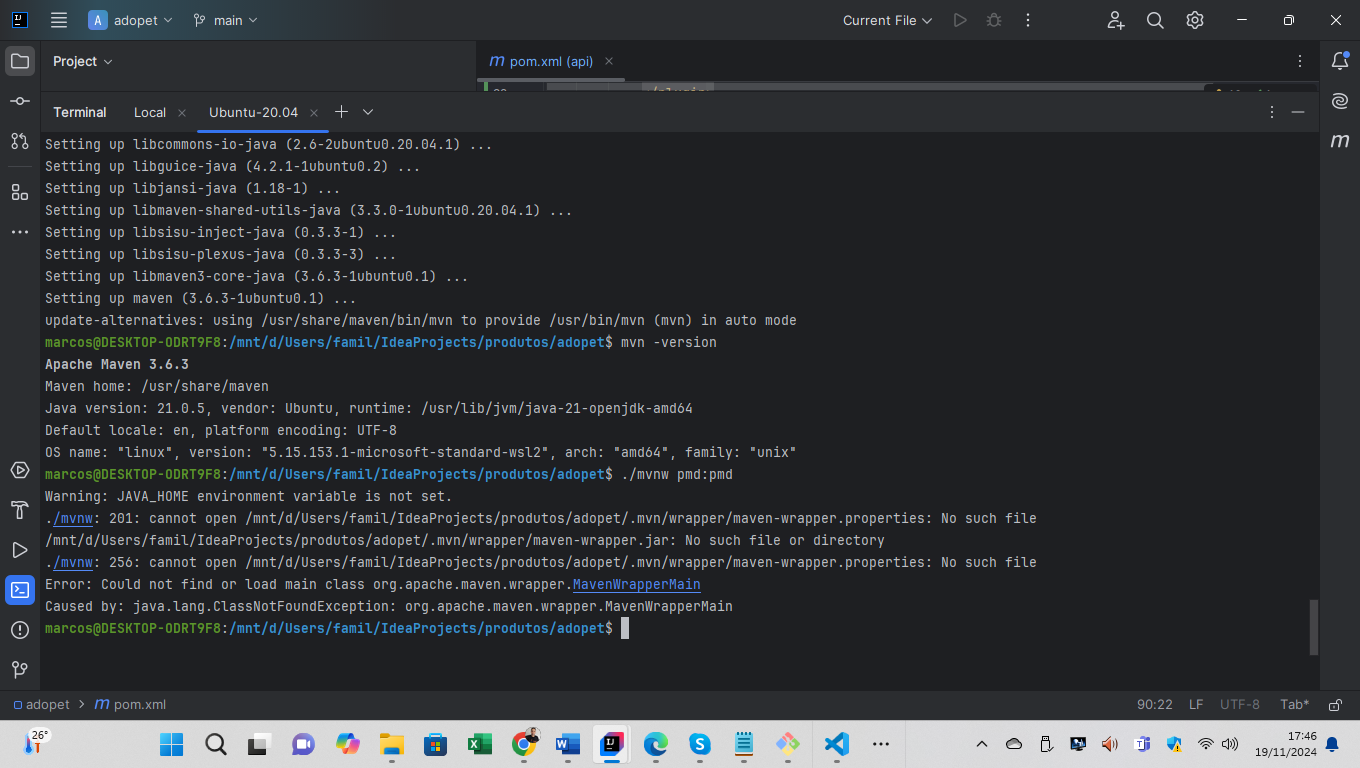
Task: Switch to the Local terminal tab
Action: tap(150, 112)
